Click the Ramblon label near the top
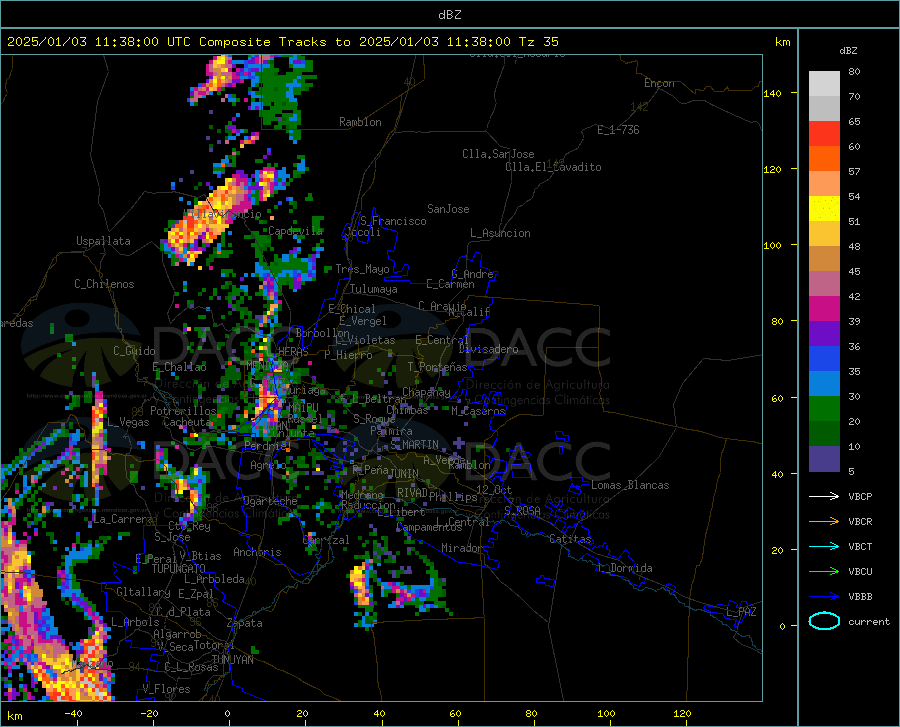Viewport: 900px width, 727px height. point(360,122)
